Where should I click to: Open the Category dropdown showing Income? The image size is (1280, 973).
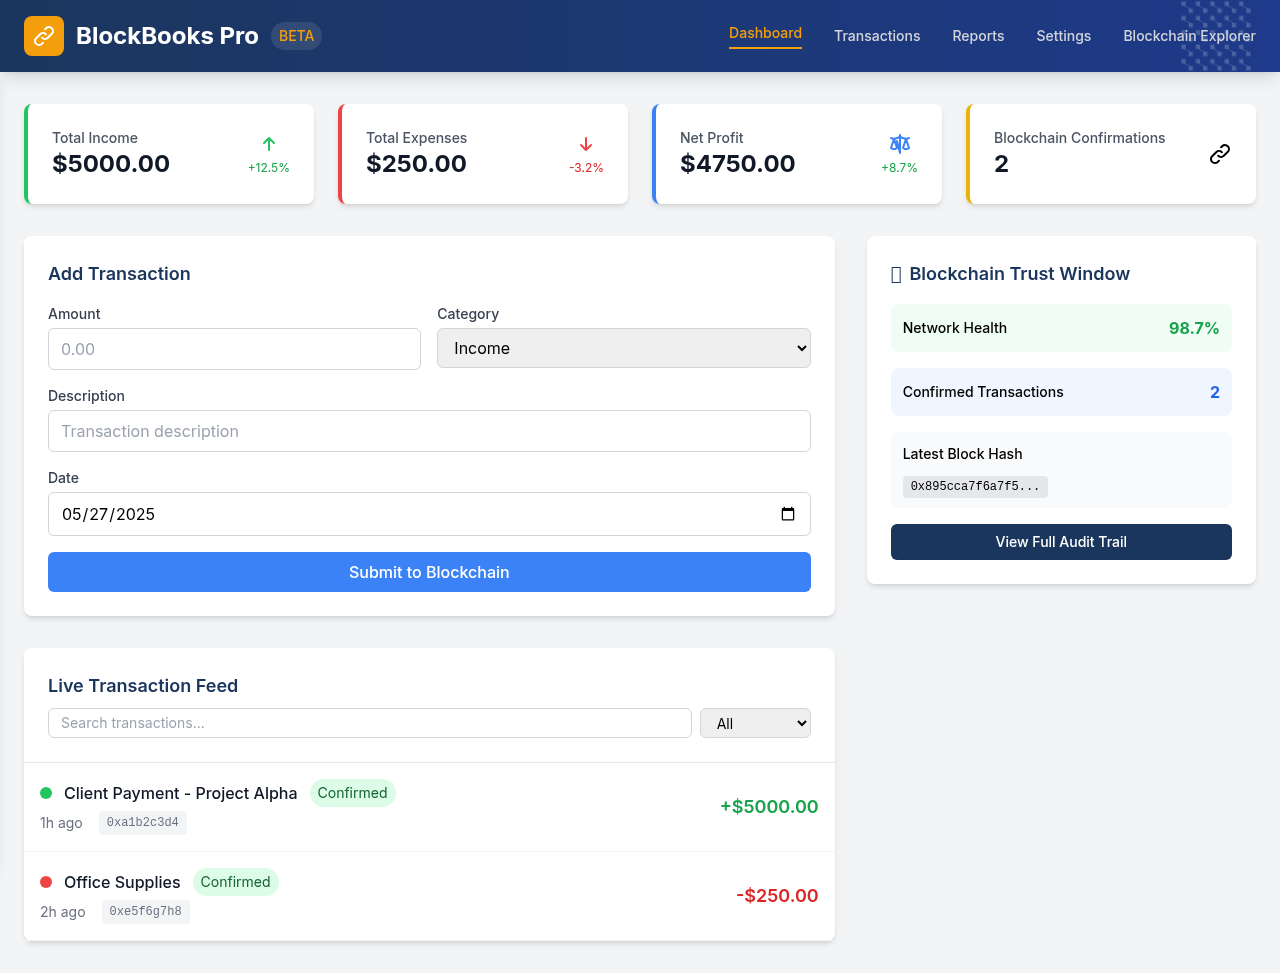tap(623, 348)
